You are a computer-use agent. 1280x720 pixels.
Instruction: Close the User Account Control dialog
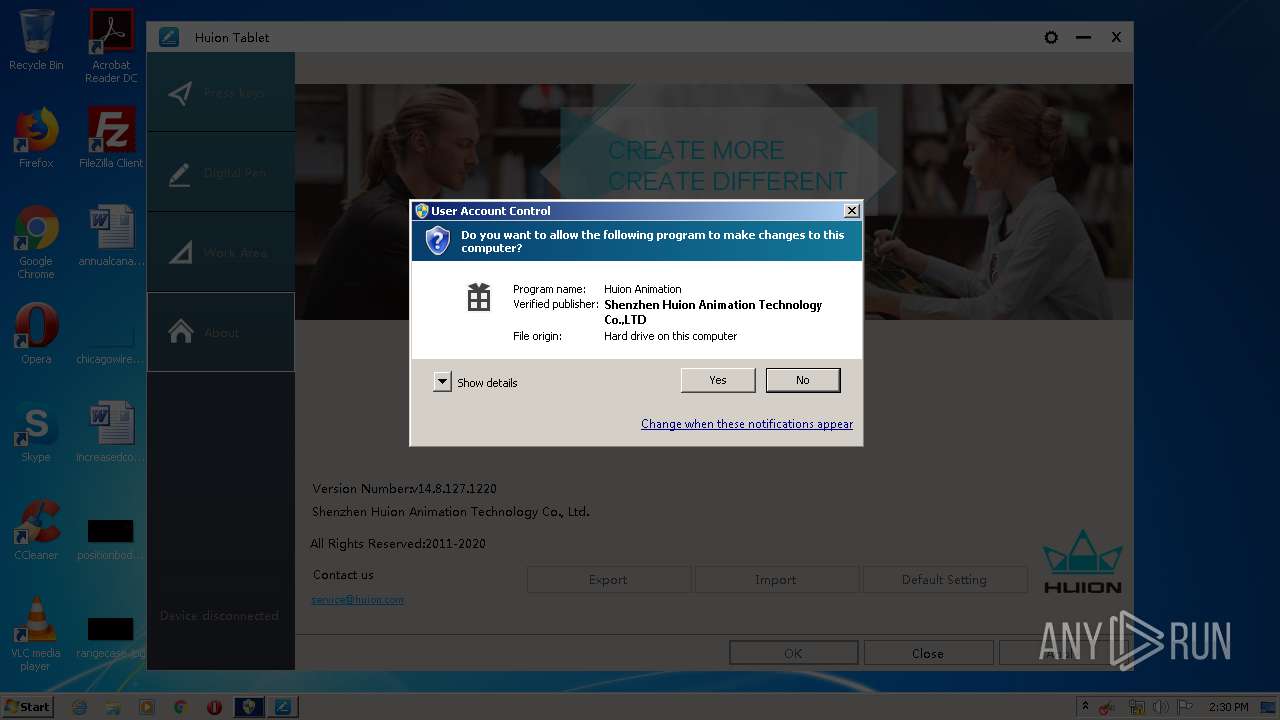point(851,211)
